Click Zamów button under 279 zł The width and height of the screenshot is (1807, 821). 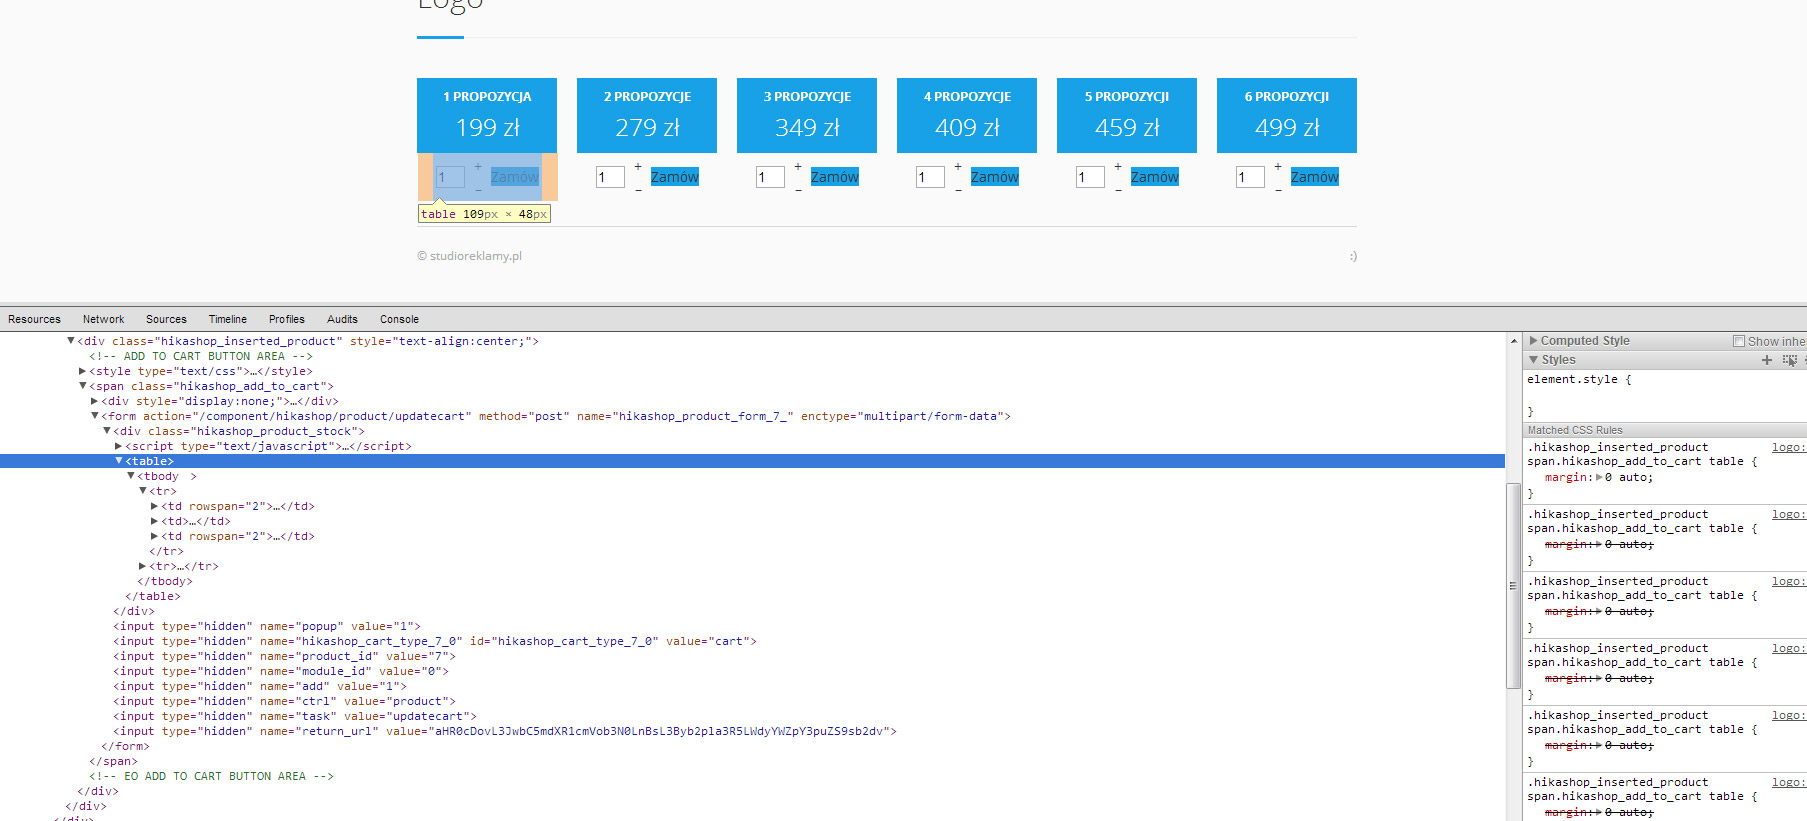tap(674, 177)
